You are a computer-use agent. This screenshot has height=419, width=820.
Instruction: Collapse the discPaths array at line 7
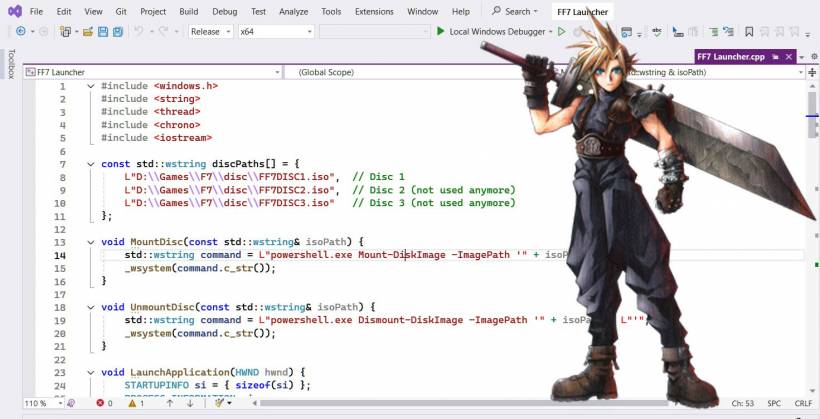pyautogui.click(x=91, y=164)
